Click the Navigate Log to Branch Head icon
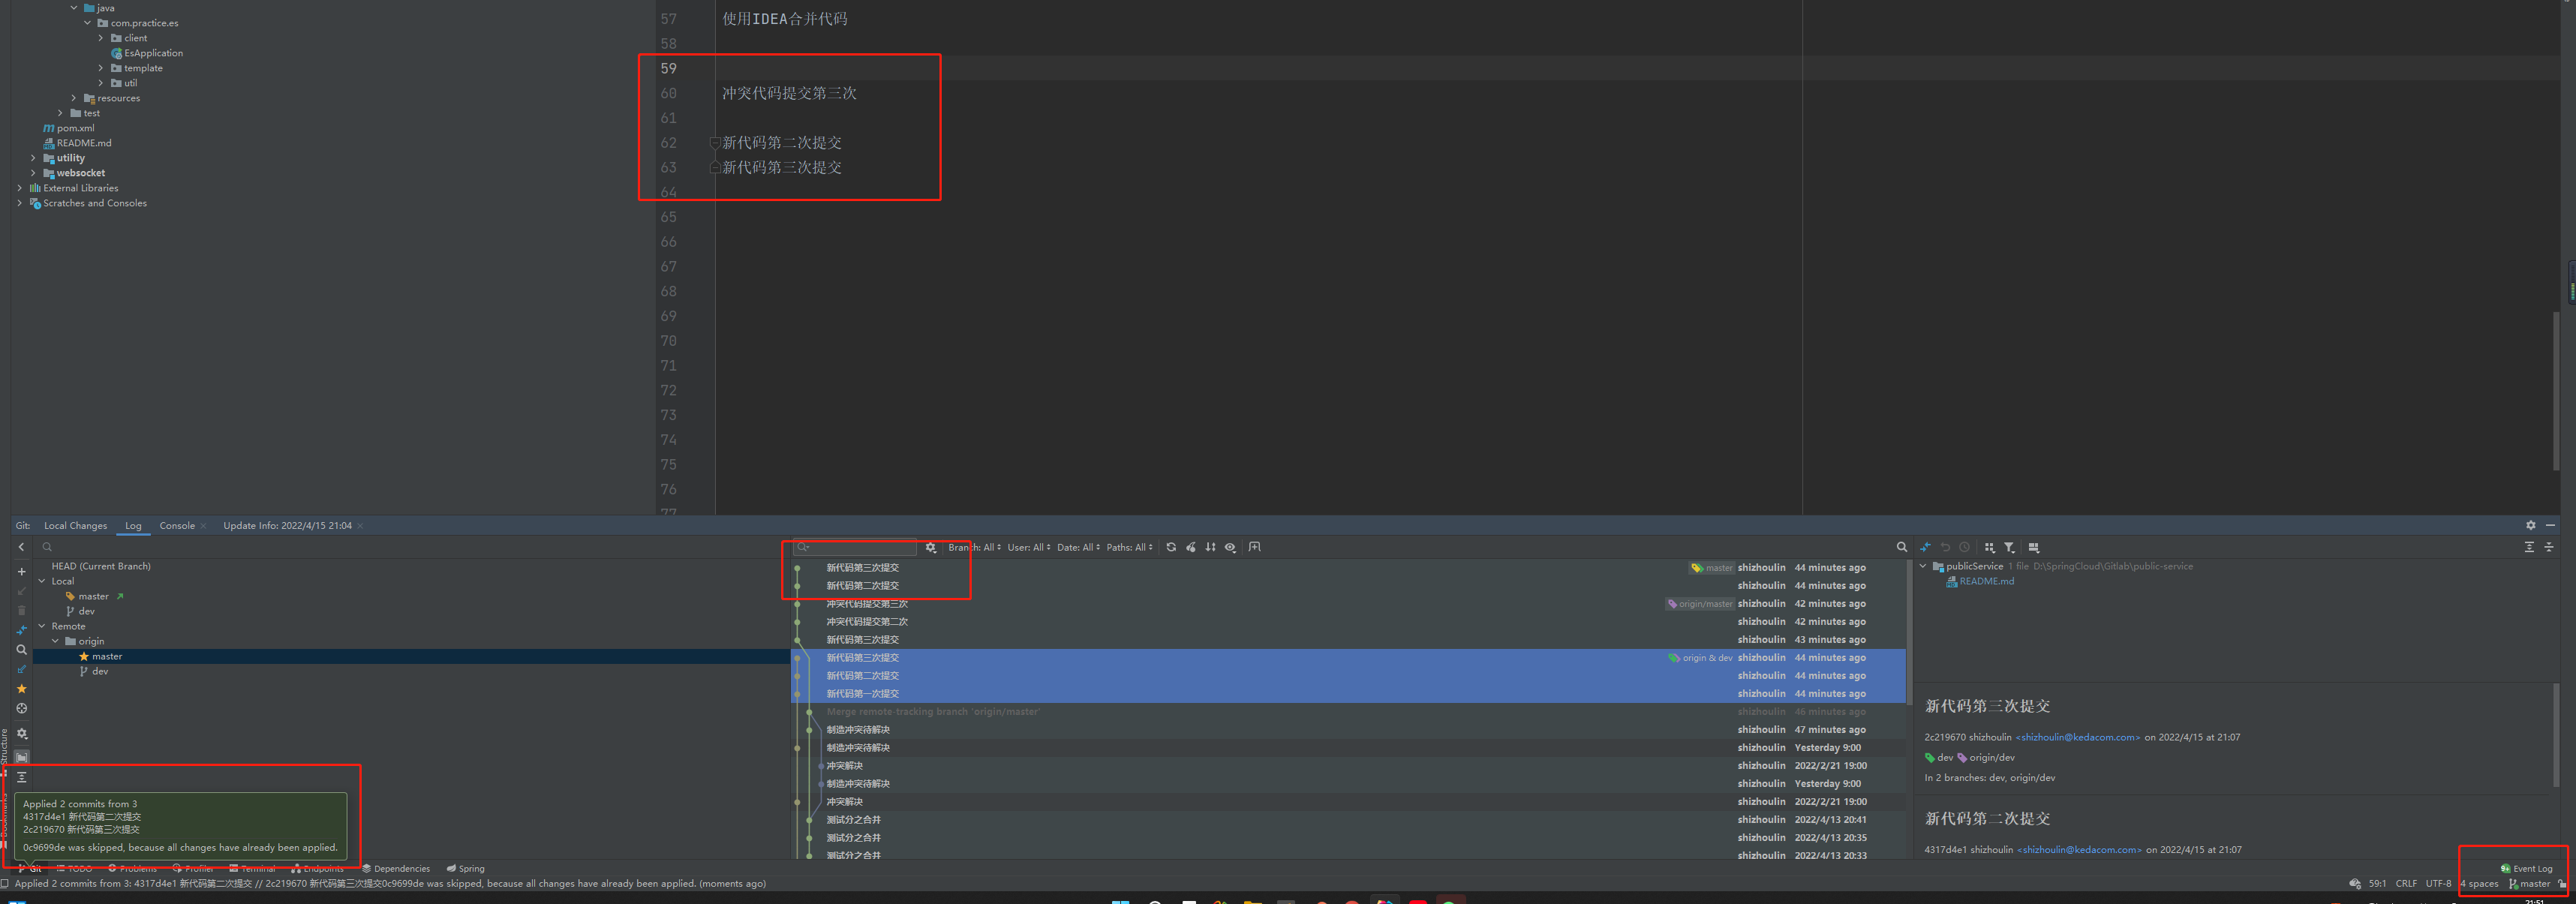2576x904 pixels. point(21,709)
